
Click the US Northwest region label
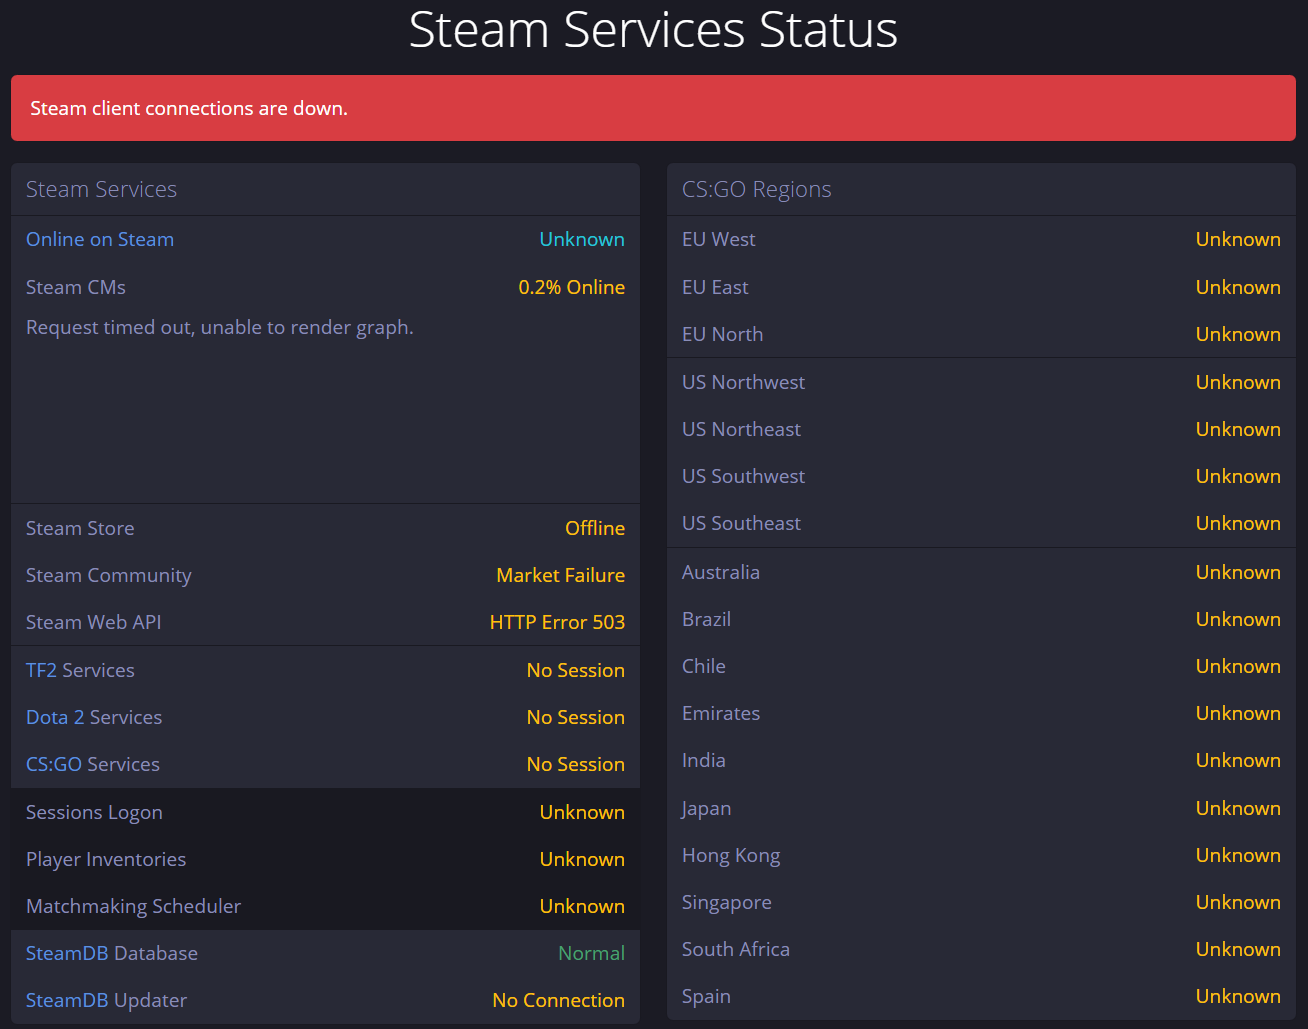743,382
